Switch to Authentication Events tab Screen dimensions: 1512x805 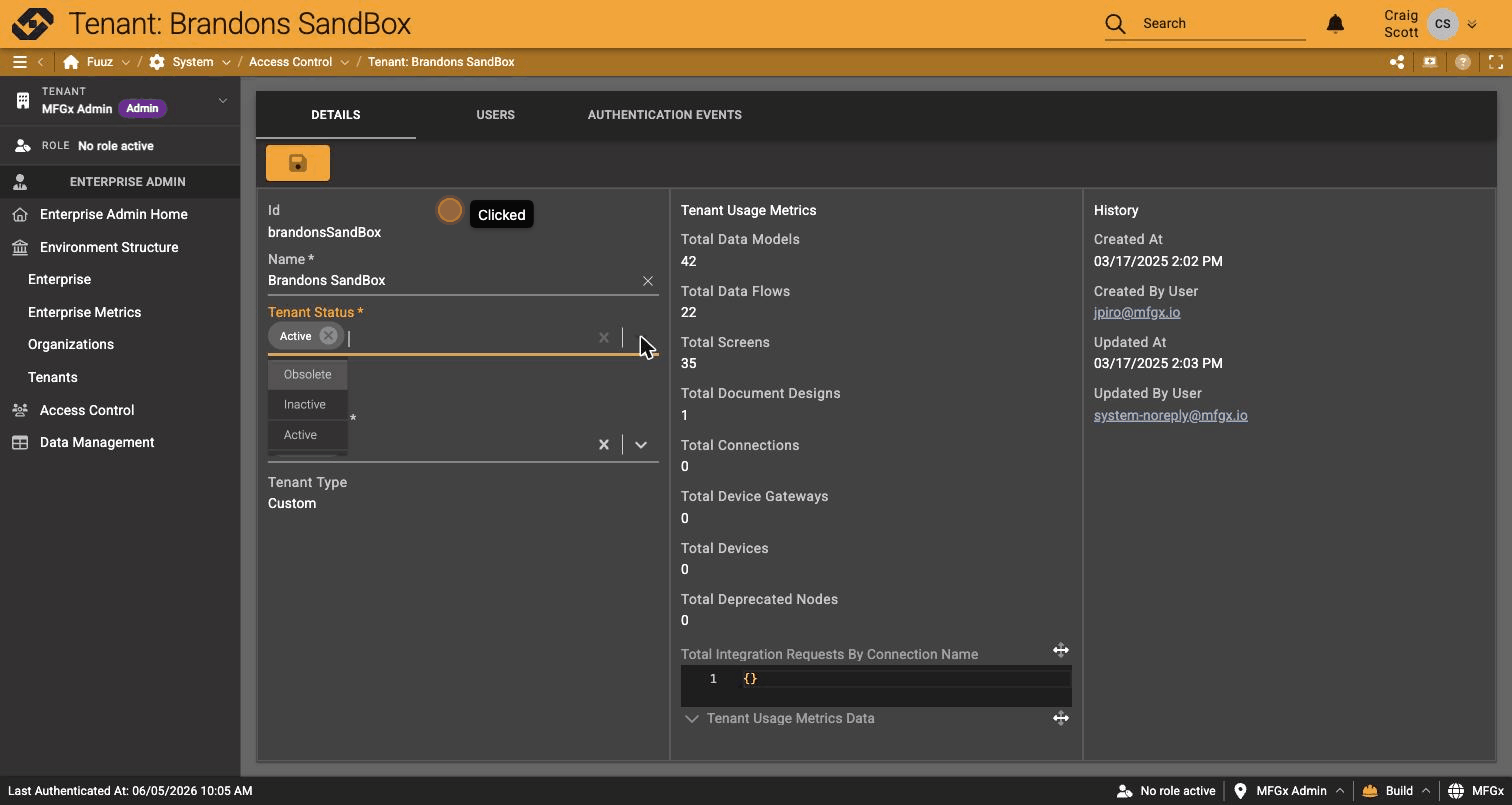[665, 115]
